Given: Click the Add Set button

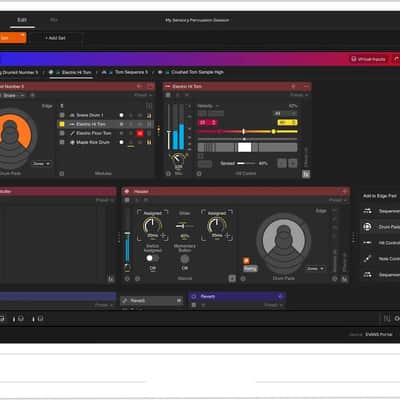Looking at the screenshot, I should (x=55, y=38).
